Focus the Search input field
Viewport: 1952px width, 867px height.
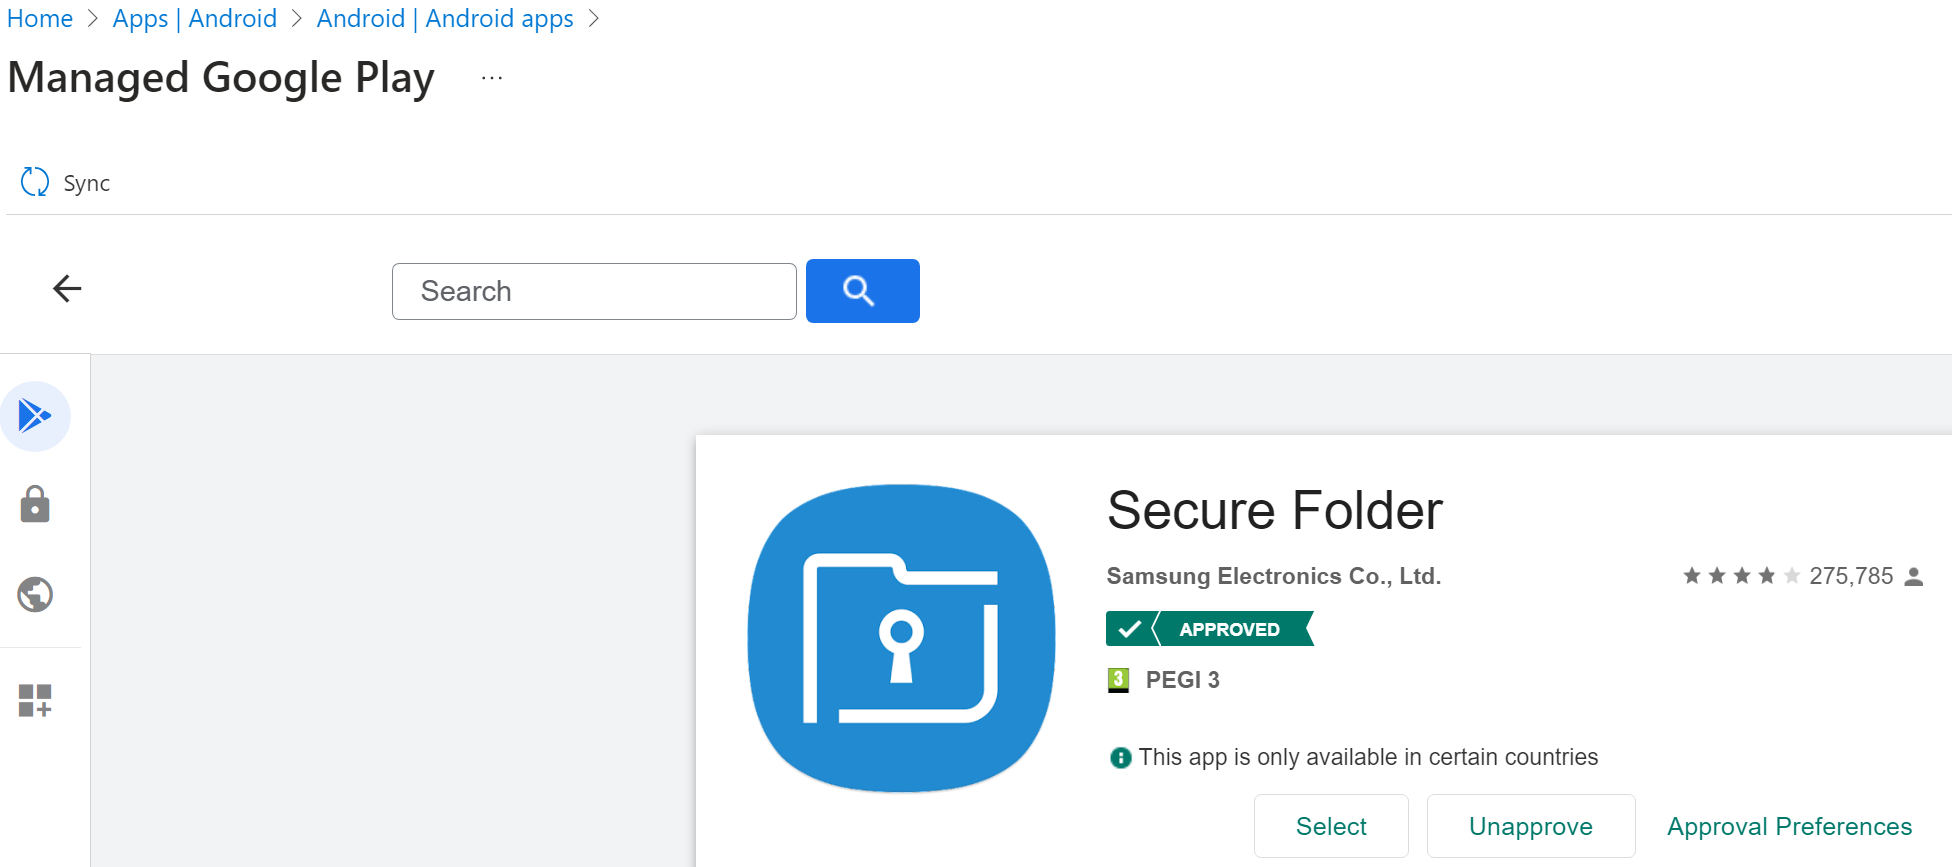click(x=594, y=291)
